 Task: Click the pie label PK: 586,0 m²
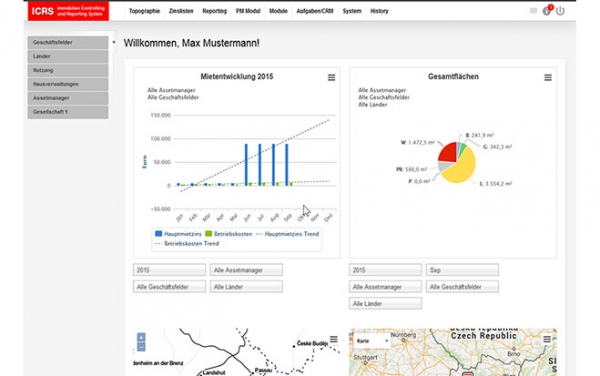pyautogui.click(x=412, y=169)
